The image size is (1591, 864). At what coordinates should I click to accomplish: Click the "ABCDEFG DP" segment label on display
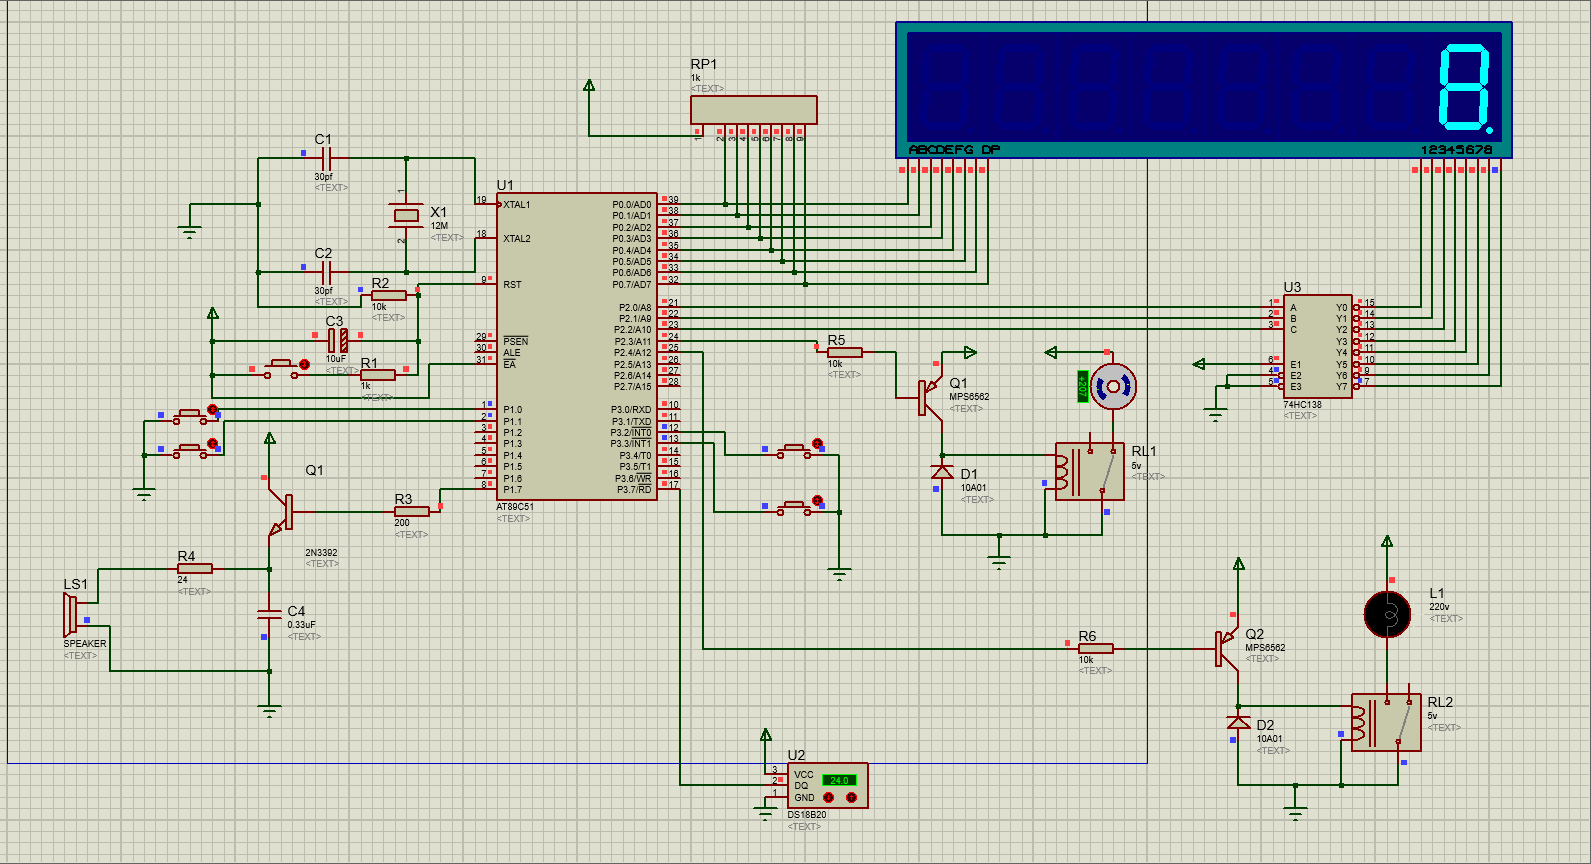(954, 150)
